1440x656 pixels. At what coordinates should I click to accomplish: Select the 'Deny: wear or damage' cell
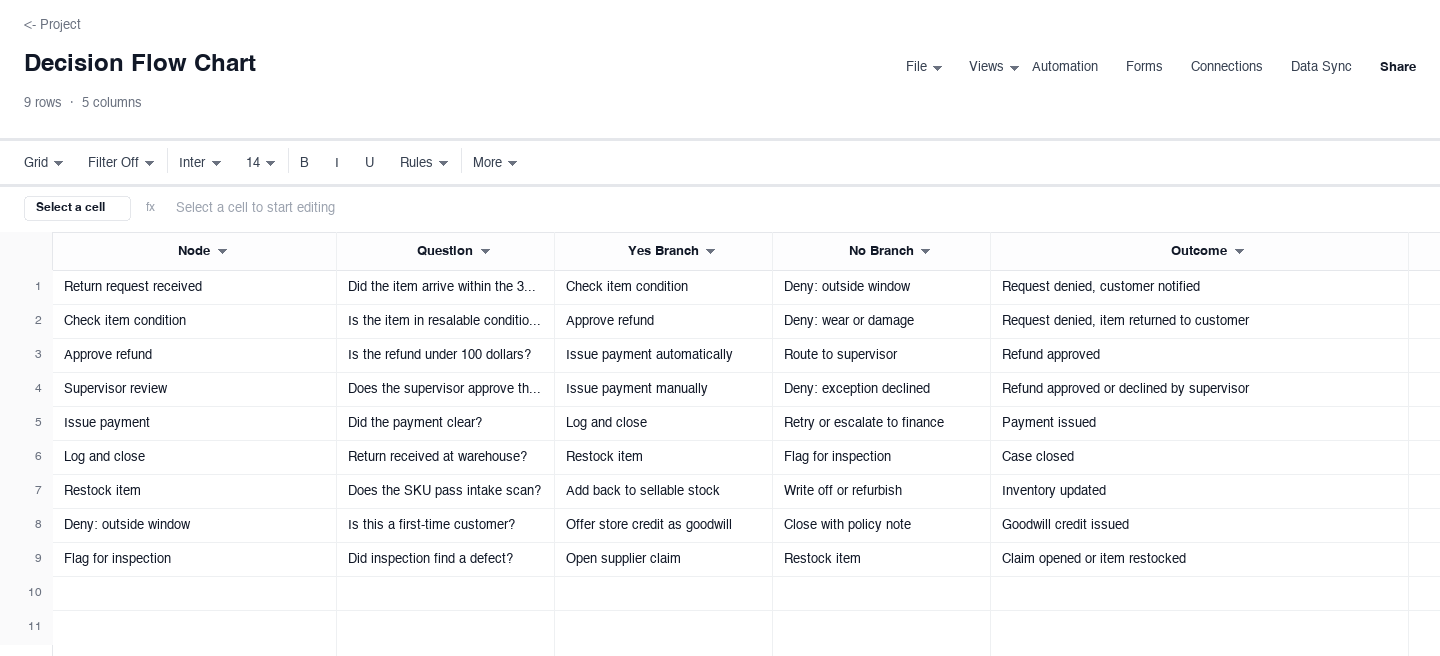pyautogui.click(x=881, y=321)
